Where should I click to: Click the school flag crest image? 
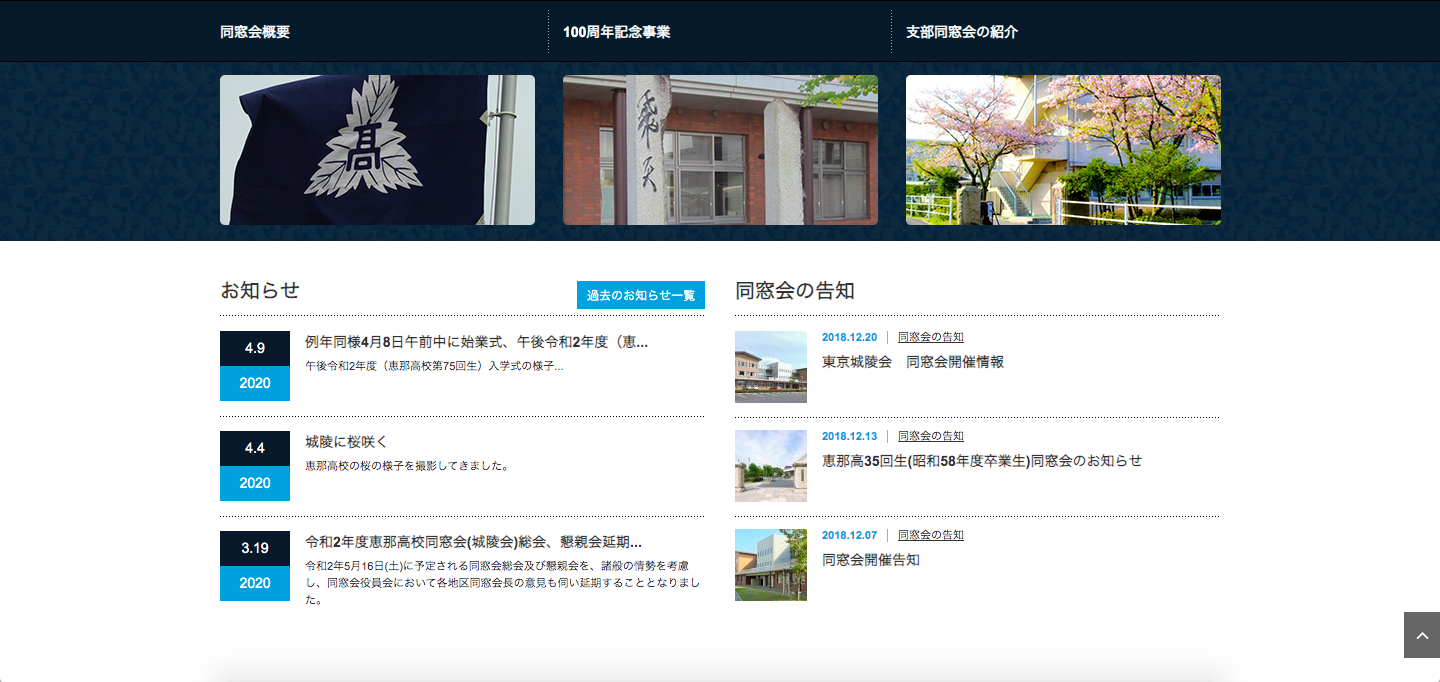377,150
